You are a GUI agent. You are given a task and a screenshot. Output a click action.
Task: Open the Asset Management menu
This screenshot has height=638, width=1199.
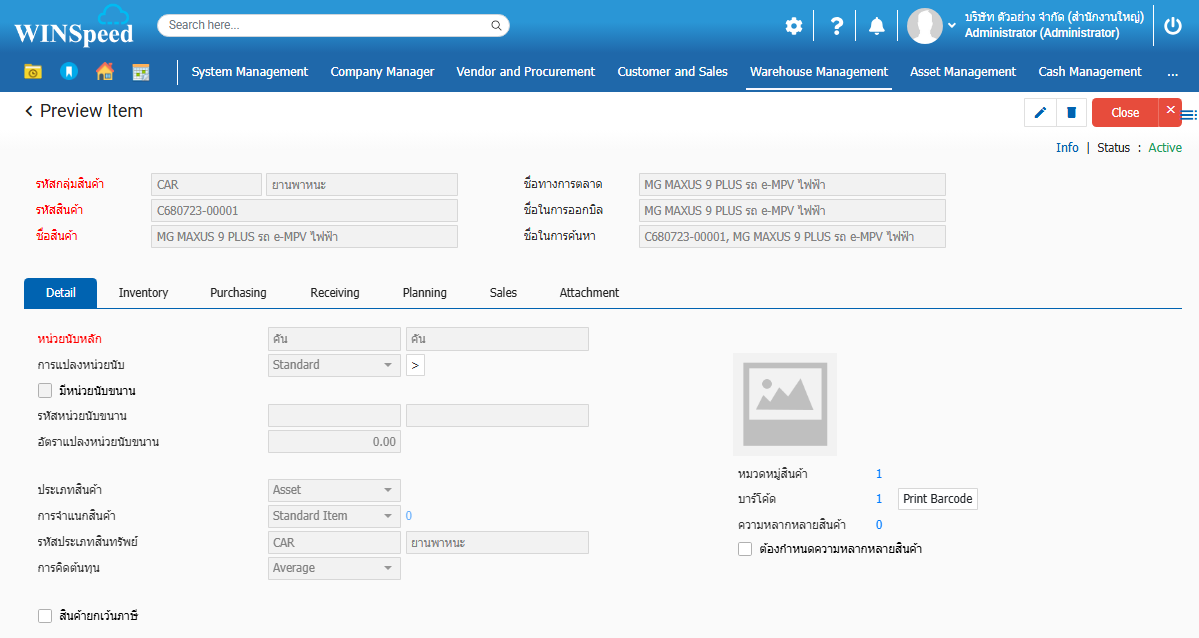tap(962, 72)
